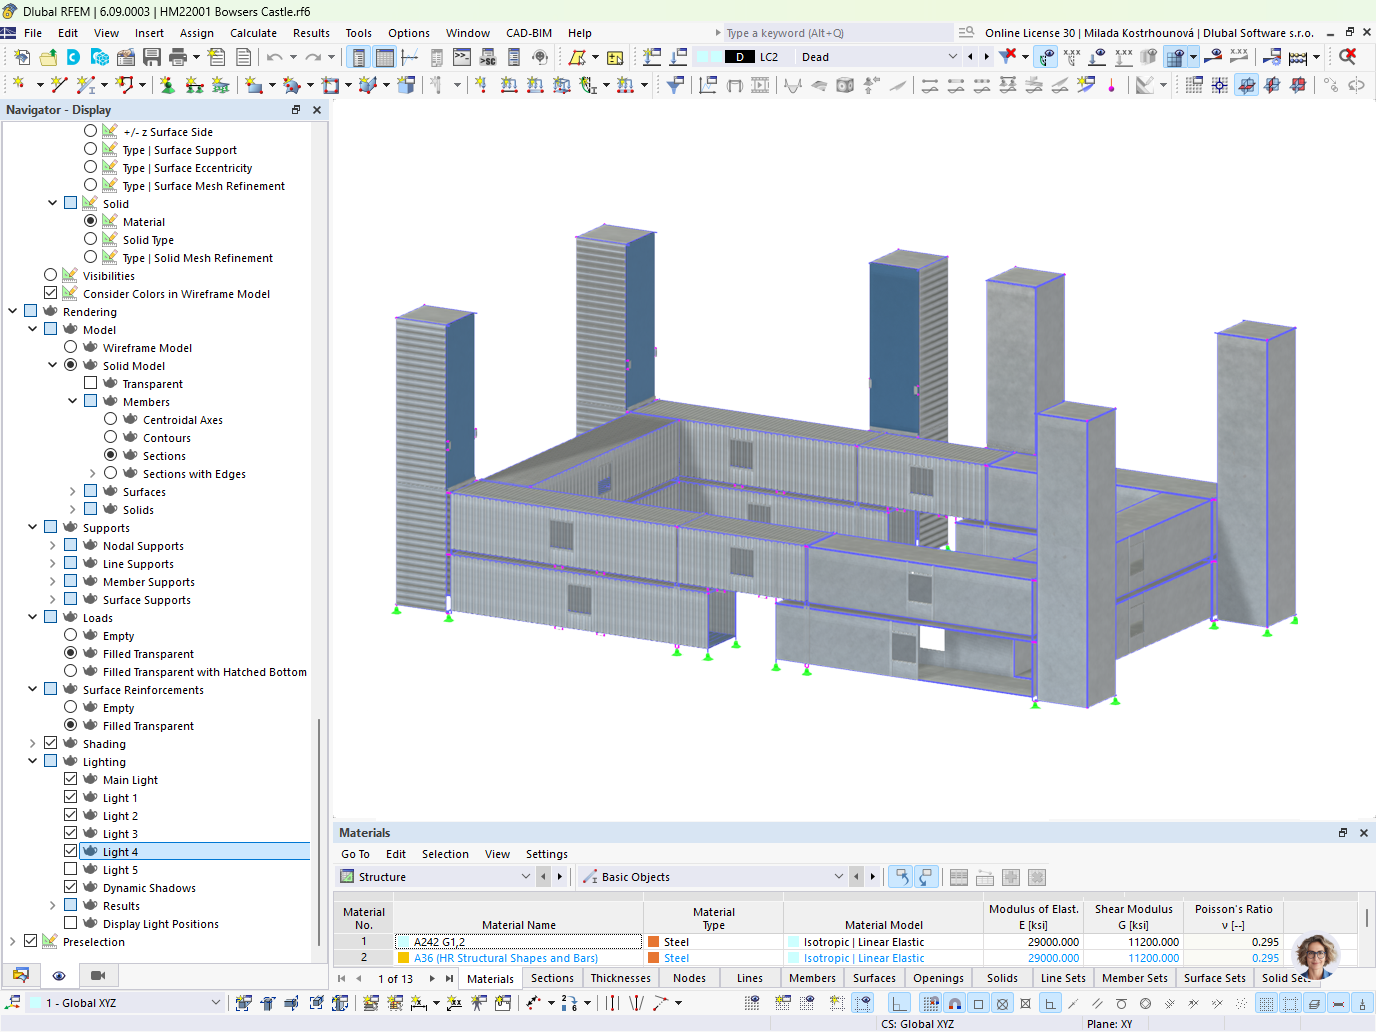Click the keyword search field
Viewport: 1376px width, 1032px height.
830,32
